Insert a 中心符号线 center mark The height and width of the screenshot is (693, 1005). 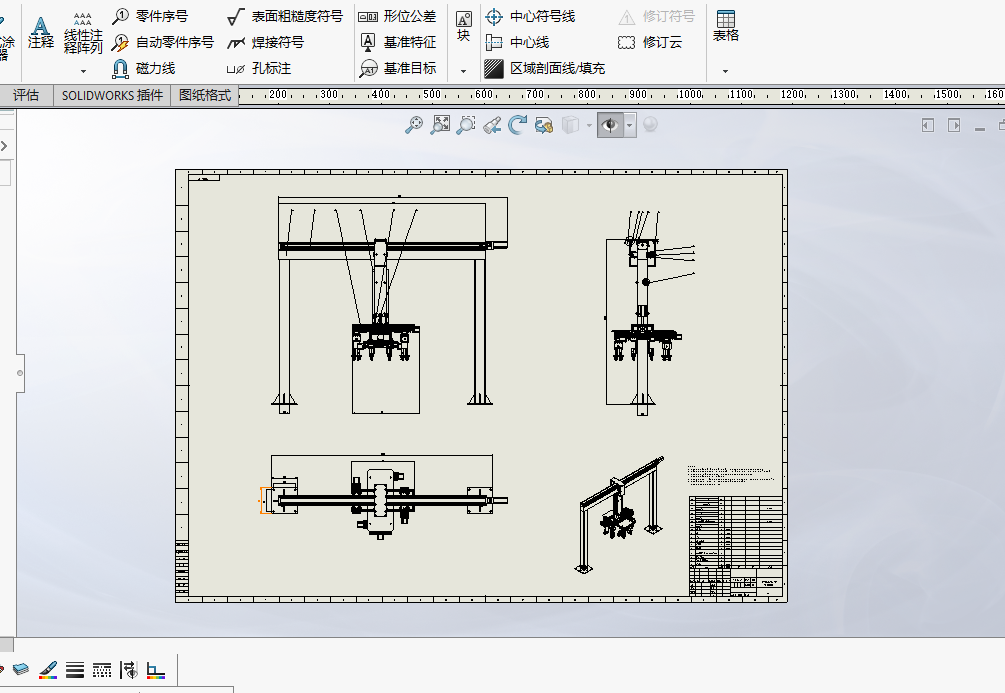pyautogui.click(x=530, y=16)
